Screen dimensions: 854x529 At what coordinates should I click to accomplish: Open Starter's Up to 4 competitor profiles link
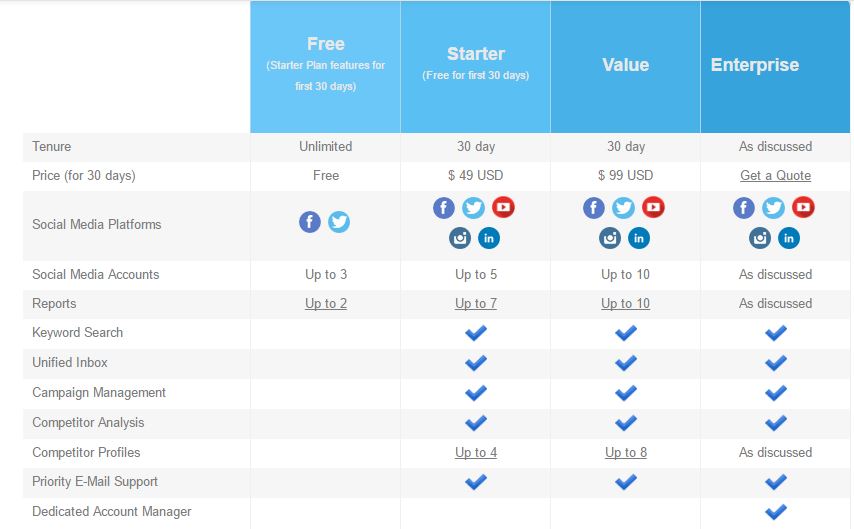[476, 452]
